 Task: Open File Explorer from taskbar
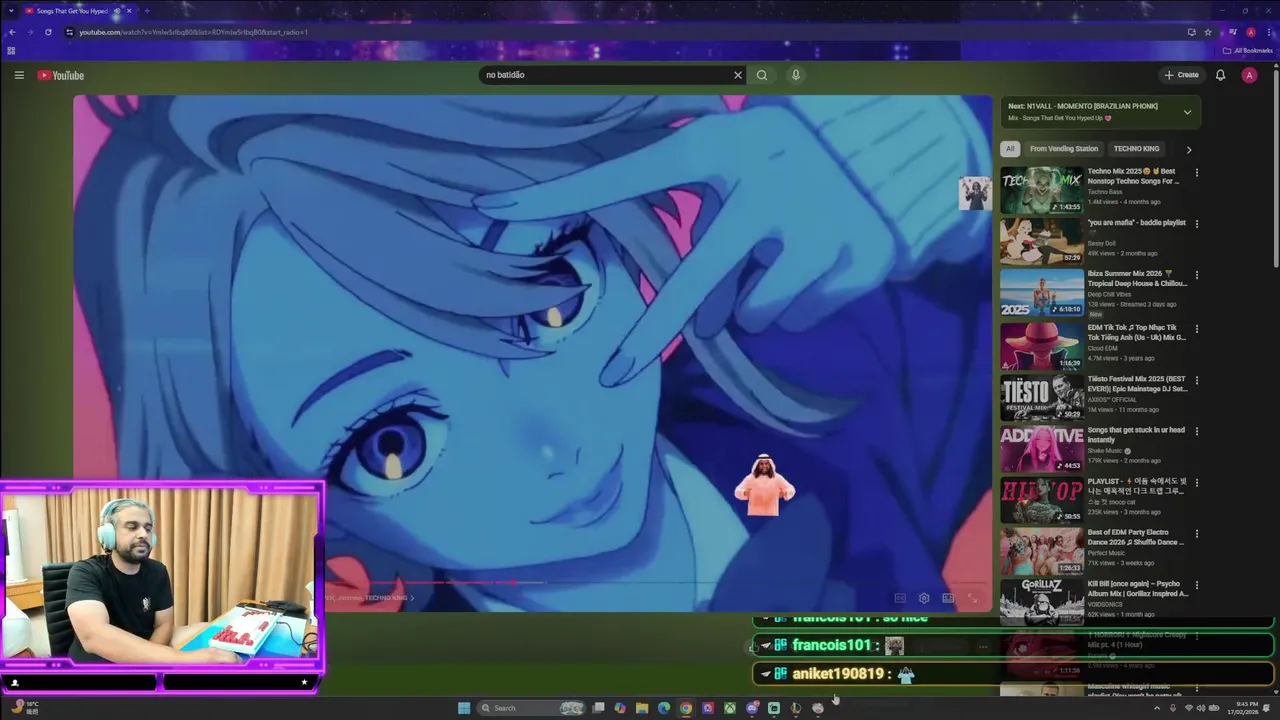pyautogui.click(x=642, y=708)
